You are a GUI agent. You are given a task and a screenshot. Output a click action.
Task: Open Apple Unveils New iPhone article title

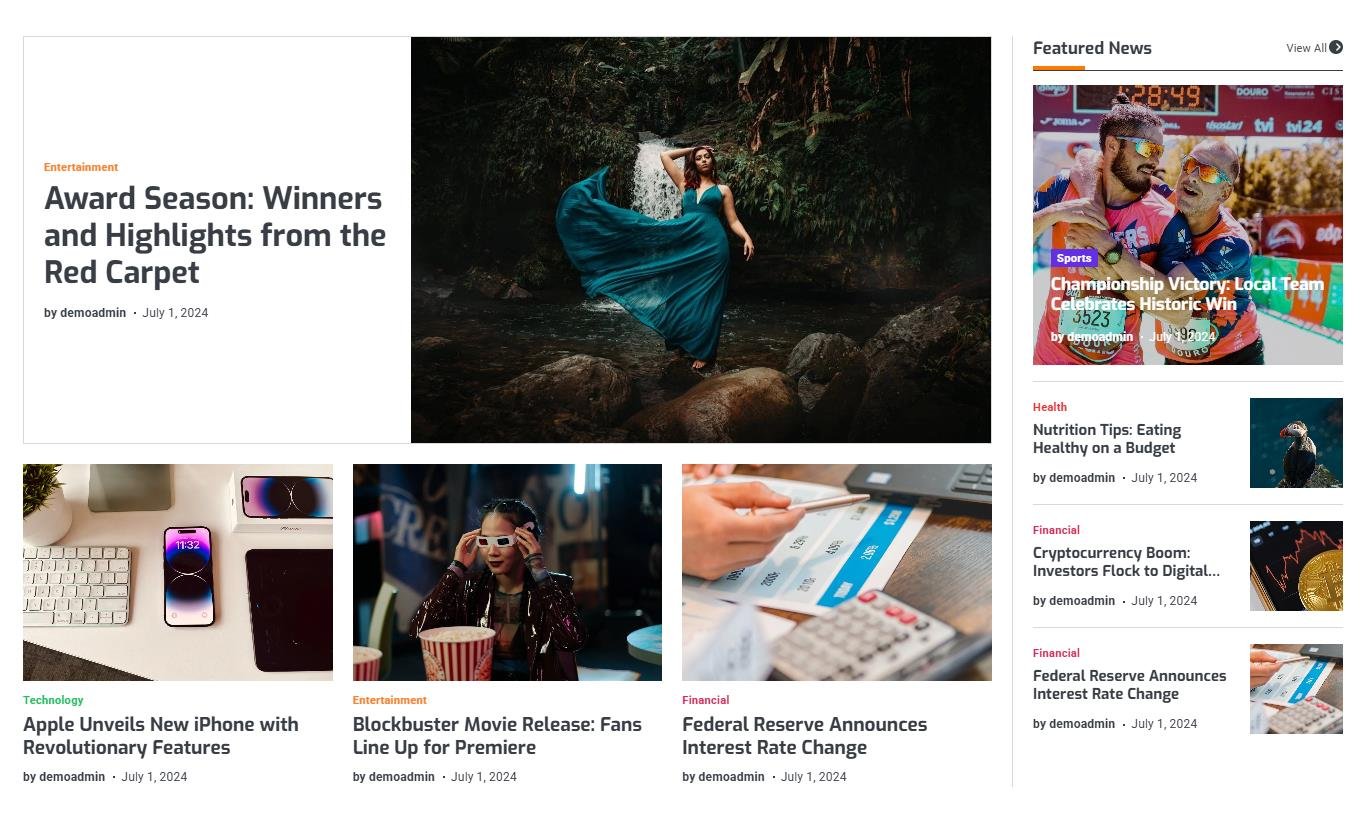click(161, 736)
